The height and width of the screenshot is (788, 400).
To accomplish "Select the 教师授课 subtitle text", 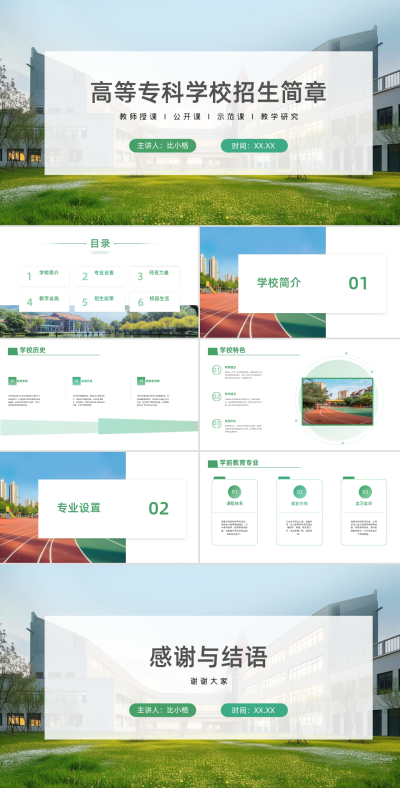I will [x=138, y=117].
